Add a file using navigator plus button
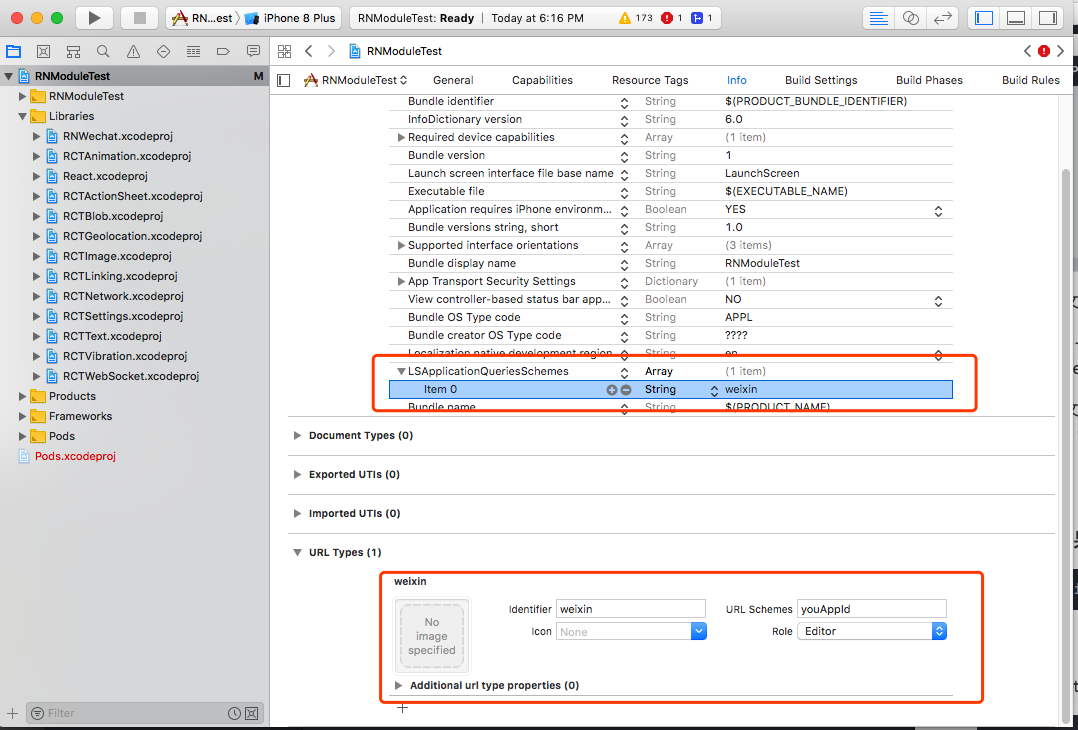The height and width of the screenshot is (730, 1078). pyautogui.click(x=12, y=714)
